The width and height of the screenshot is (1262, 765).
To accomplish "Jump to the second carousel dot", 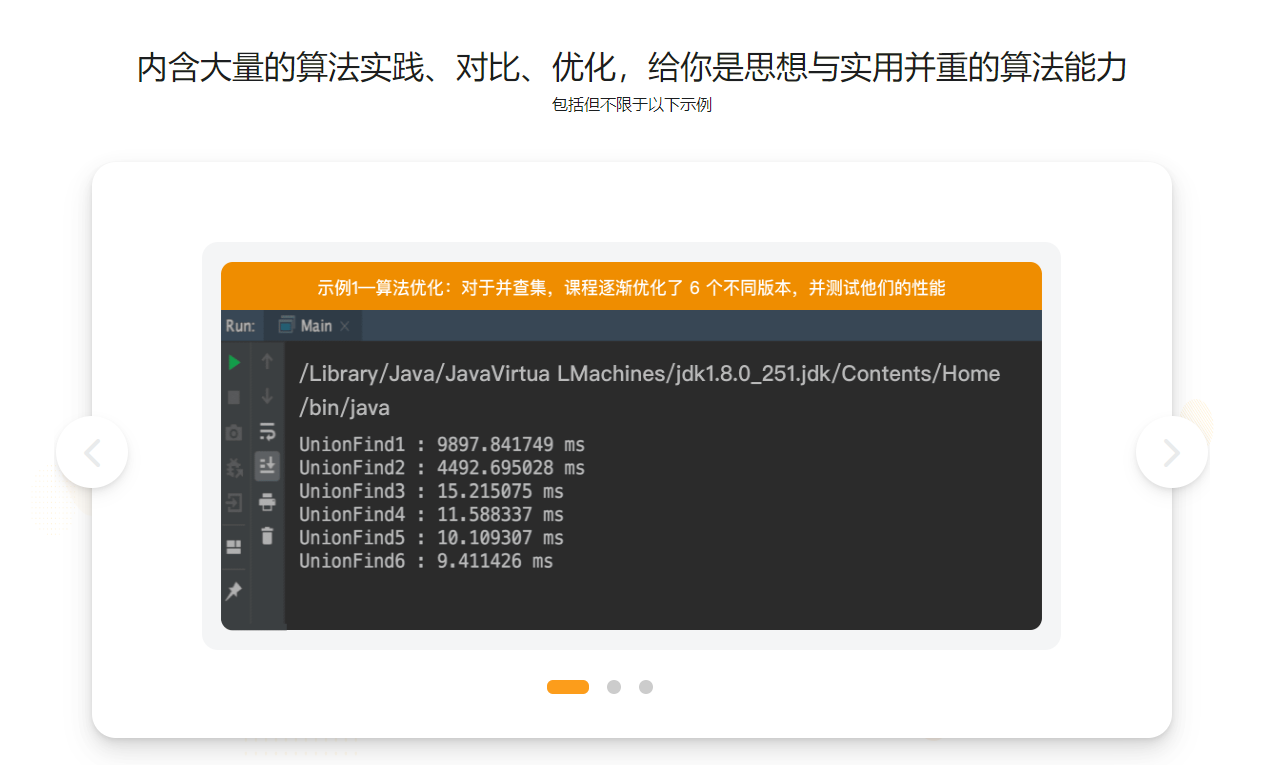I will coord(614,687).
